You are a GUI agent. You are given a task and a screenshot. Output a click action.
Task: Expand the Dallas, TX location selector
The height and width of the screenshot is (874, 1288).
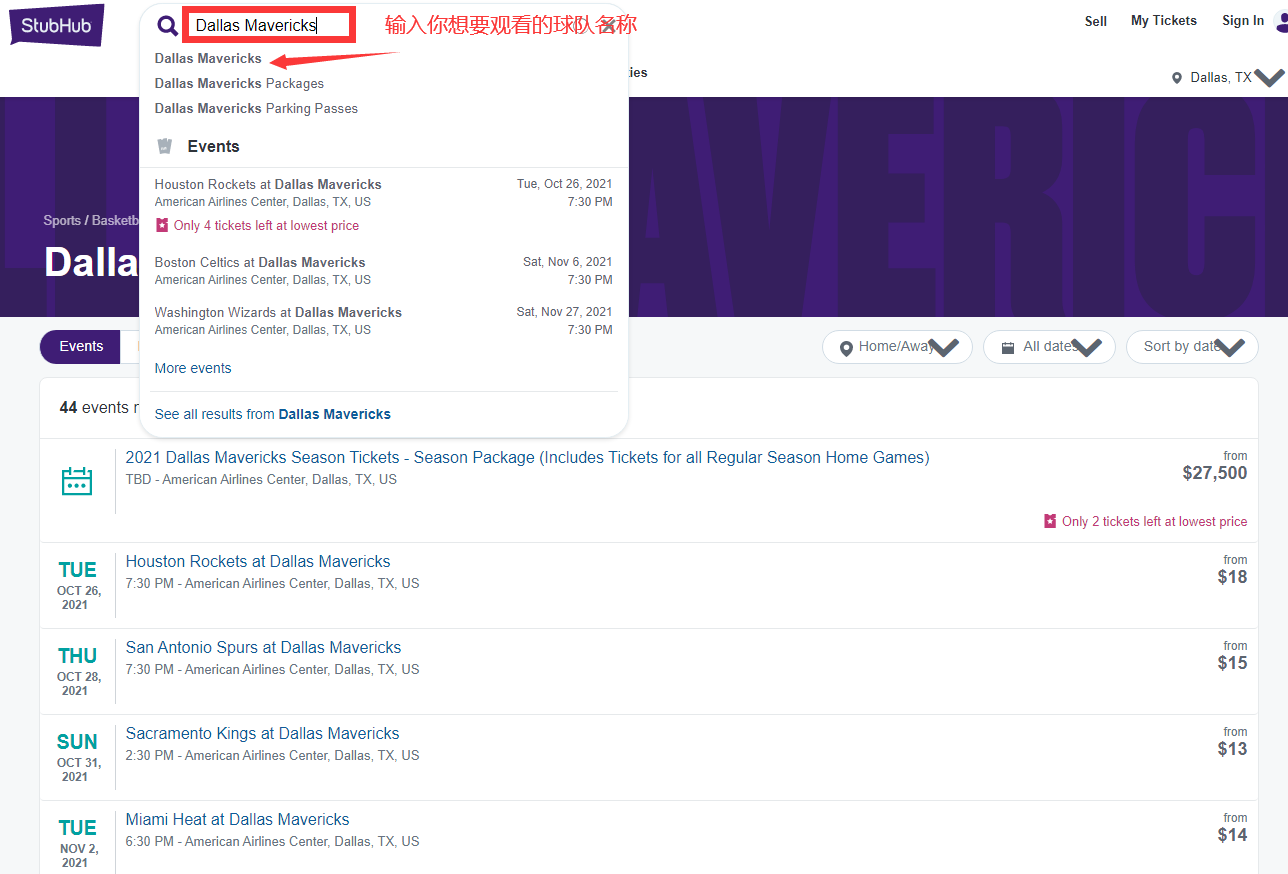1268,78
